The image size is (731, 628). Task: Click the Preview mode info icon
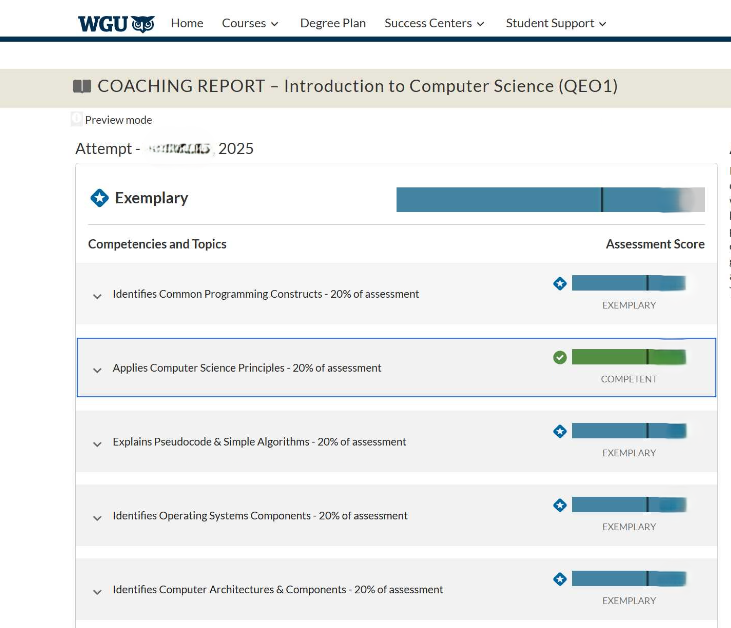(77, 119)
